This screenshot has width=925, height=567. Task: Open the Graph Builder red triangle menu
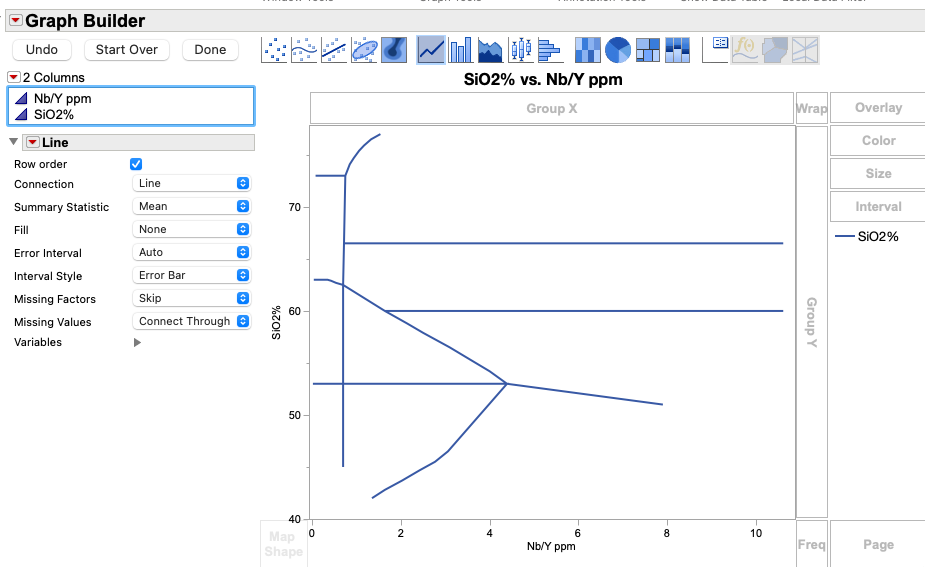tap(16, 21)
